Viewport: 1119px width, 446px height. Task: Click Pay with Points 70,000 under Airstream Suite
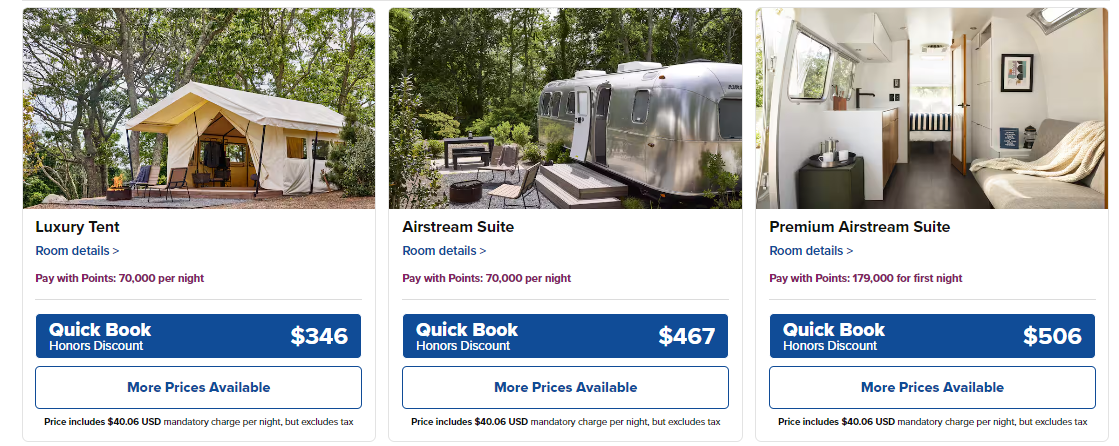[487, 278]
